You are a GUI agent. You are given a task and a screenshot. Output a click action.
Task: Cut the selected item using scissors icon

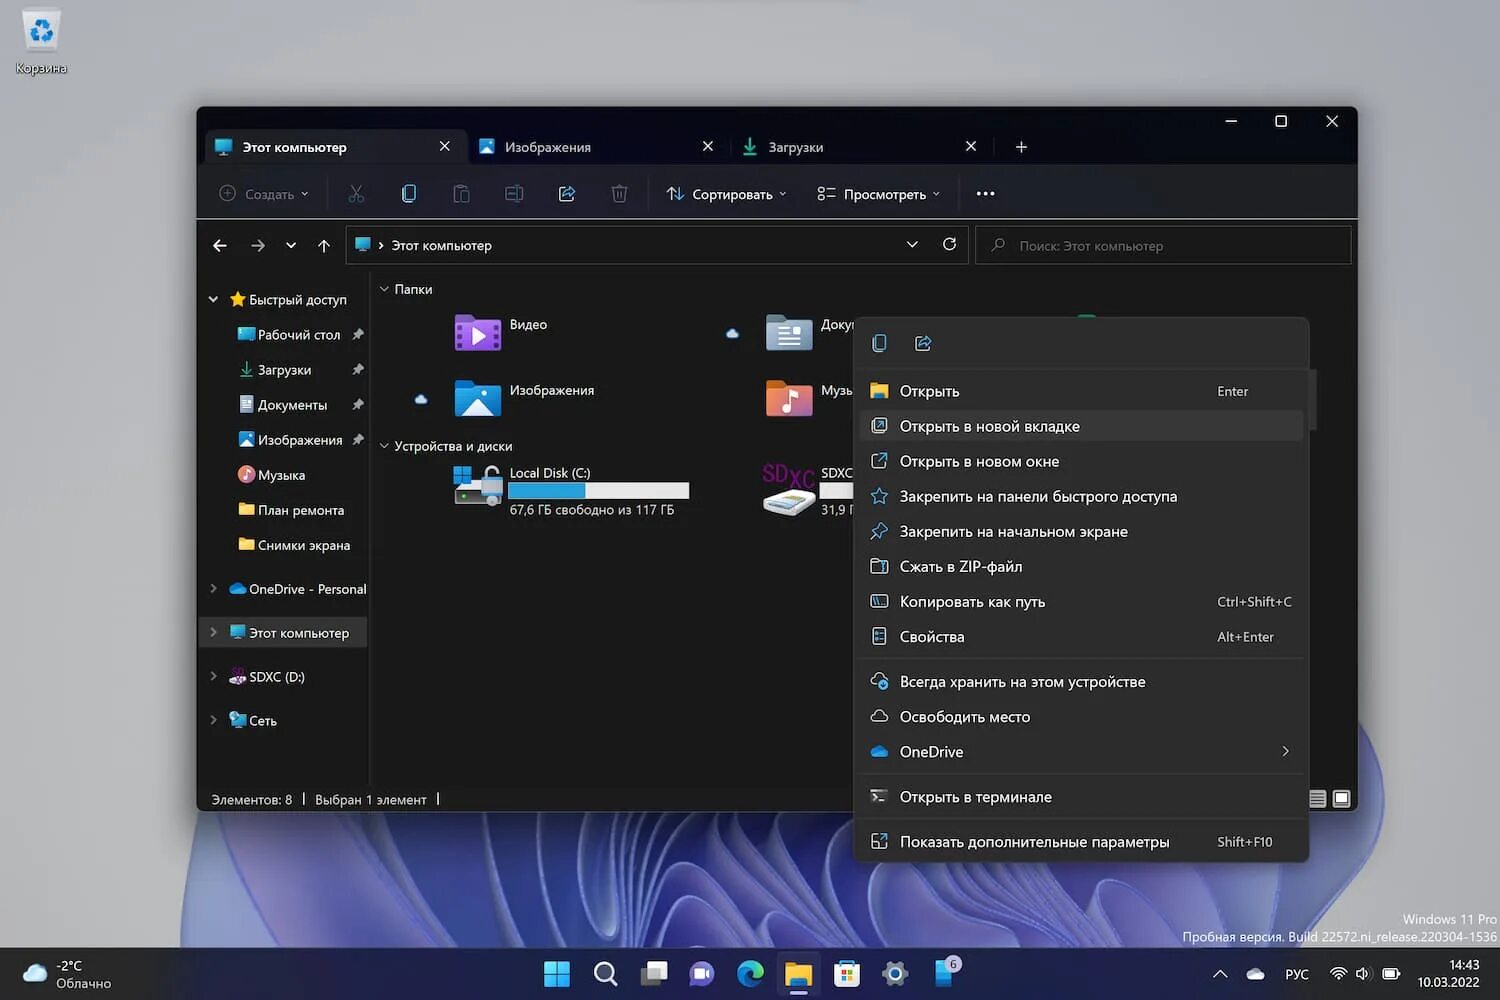[356, 193]
